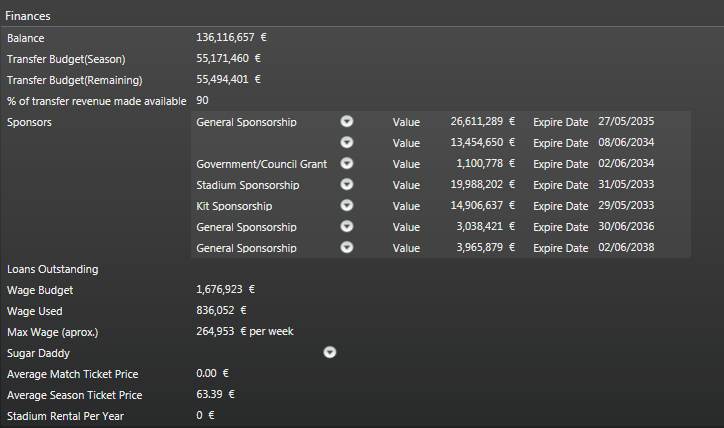The height and width of the screenshot is (428, 724).
Task: Select expire date 30/06/2036
Action: (626, 226)
